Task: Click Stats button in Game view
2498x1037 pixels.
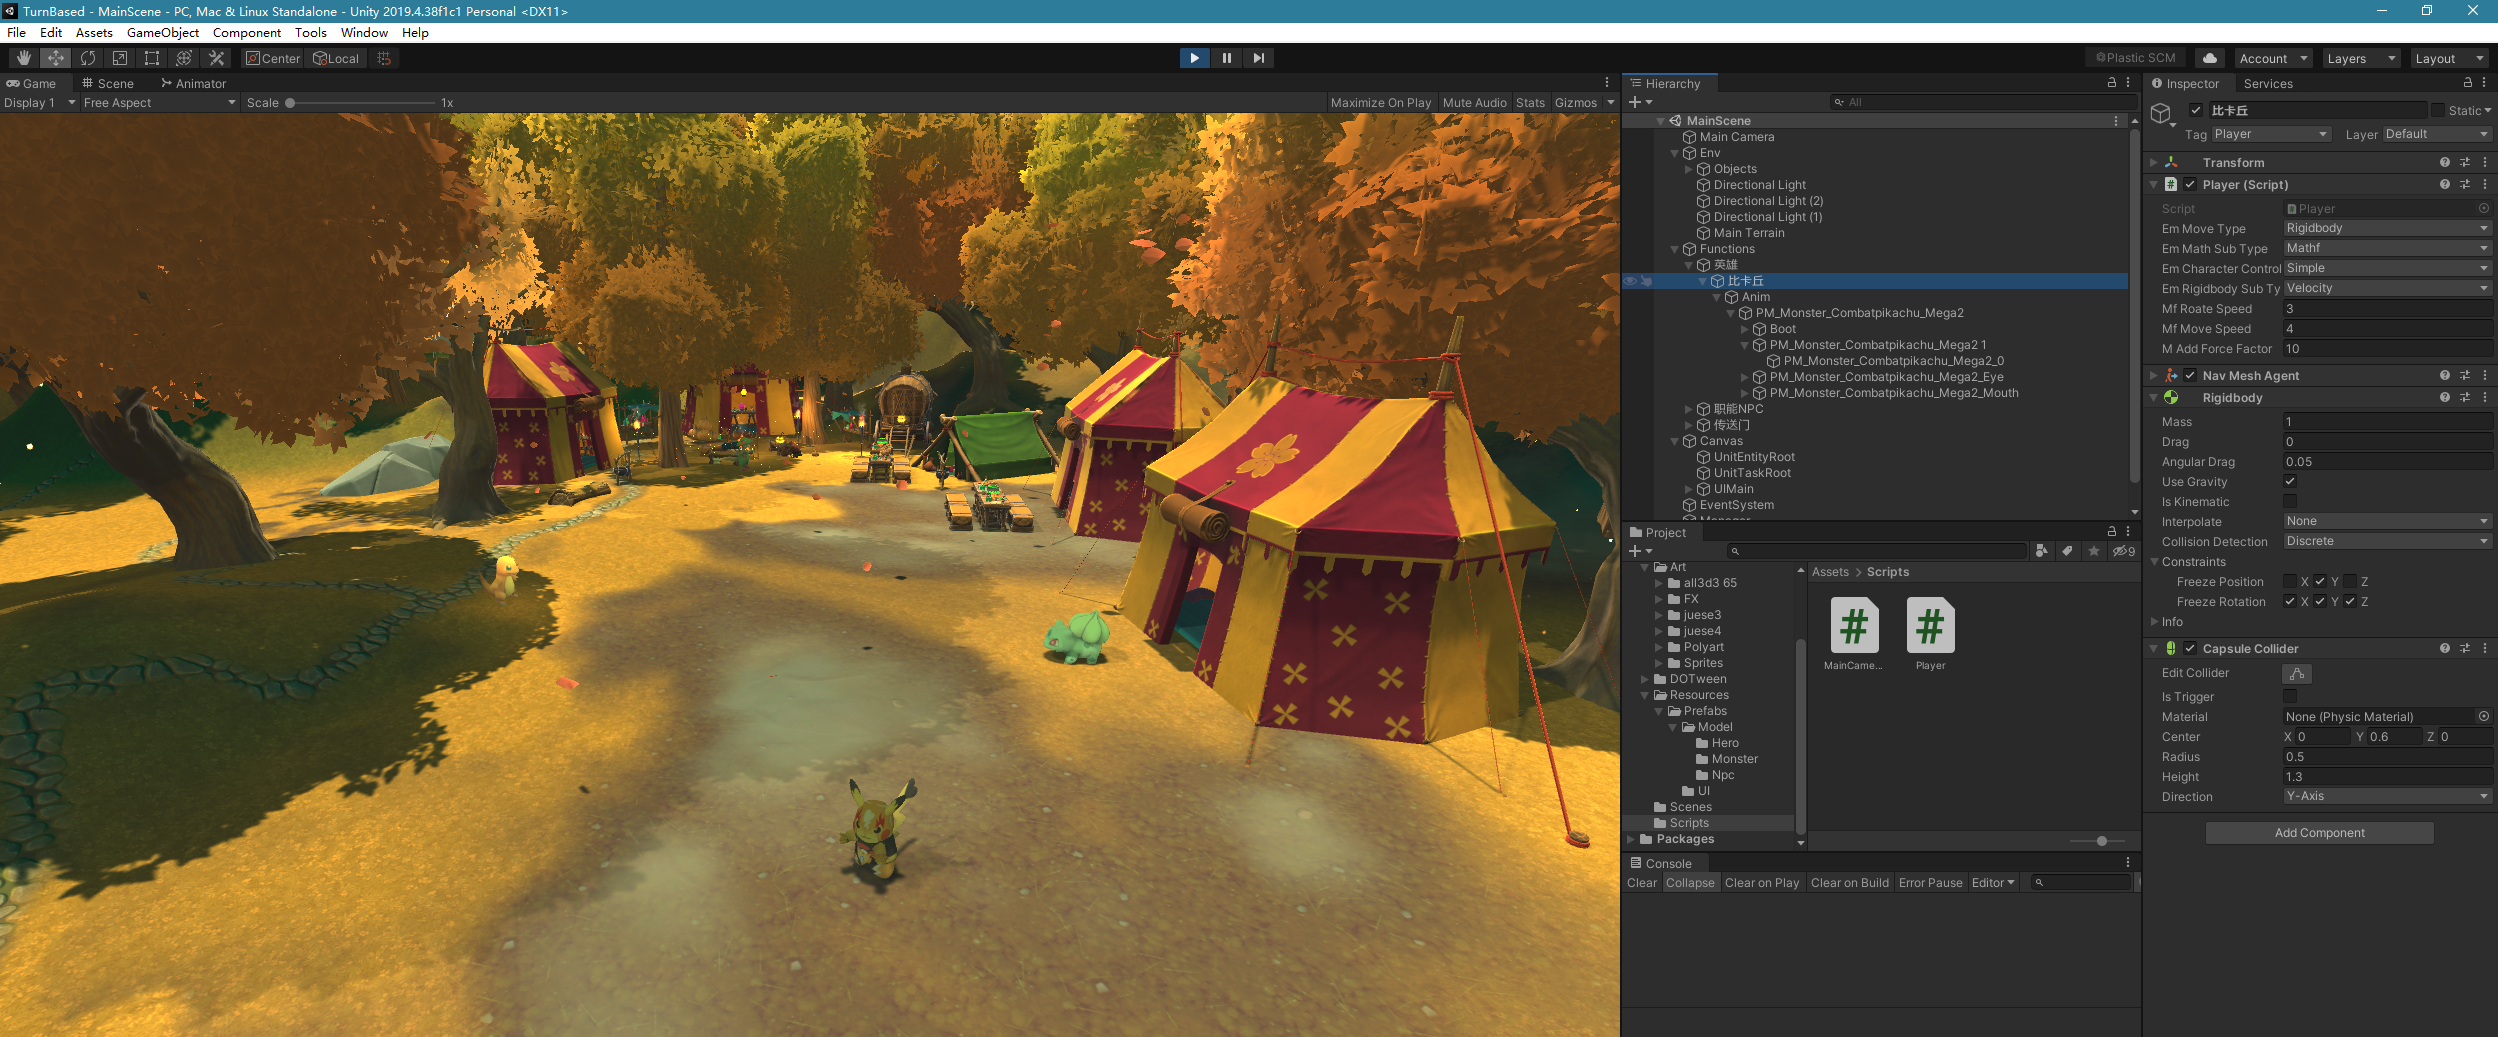Action: pyautogui.click(x=1530, y=102)
